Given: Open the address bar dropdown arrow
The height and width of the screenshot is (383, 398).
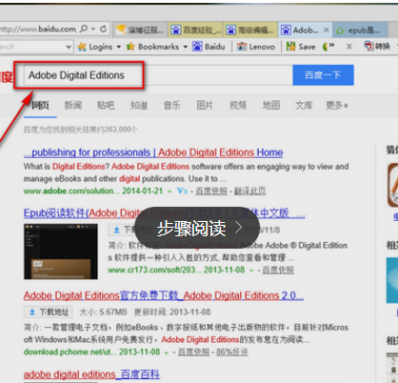Looking at the screenshot, I should [93, 29].
